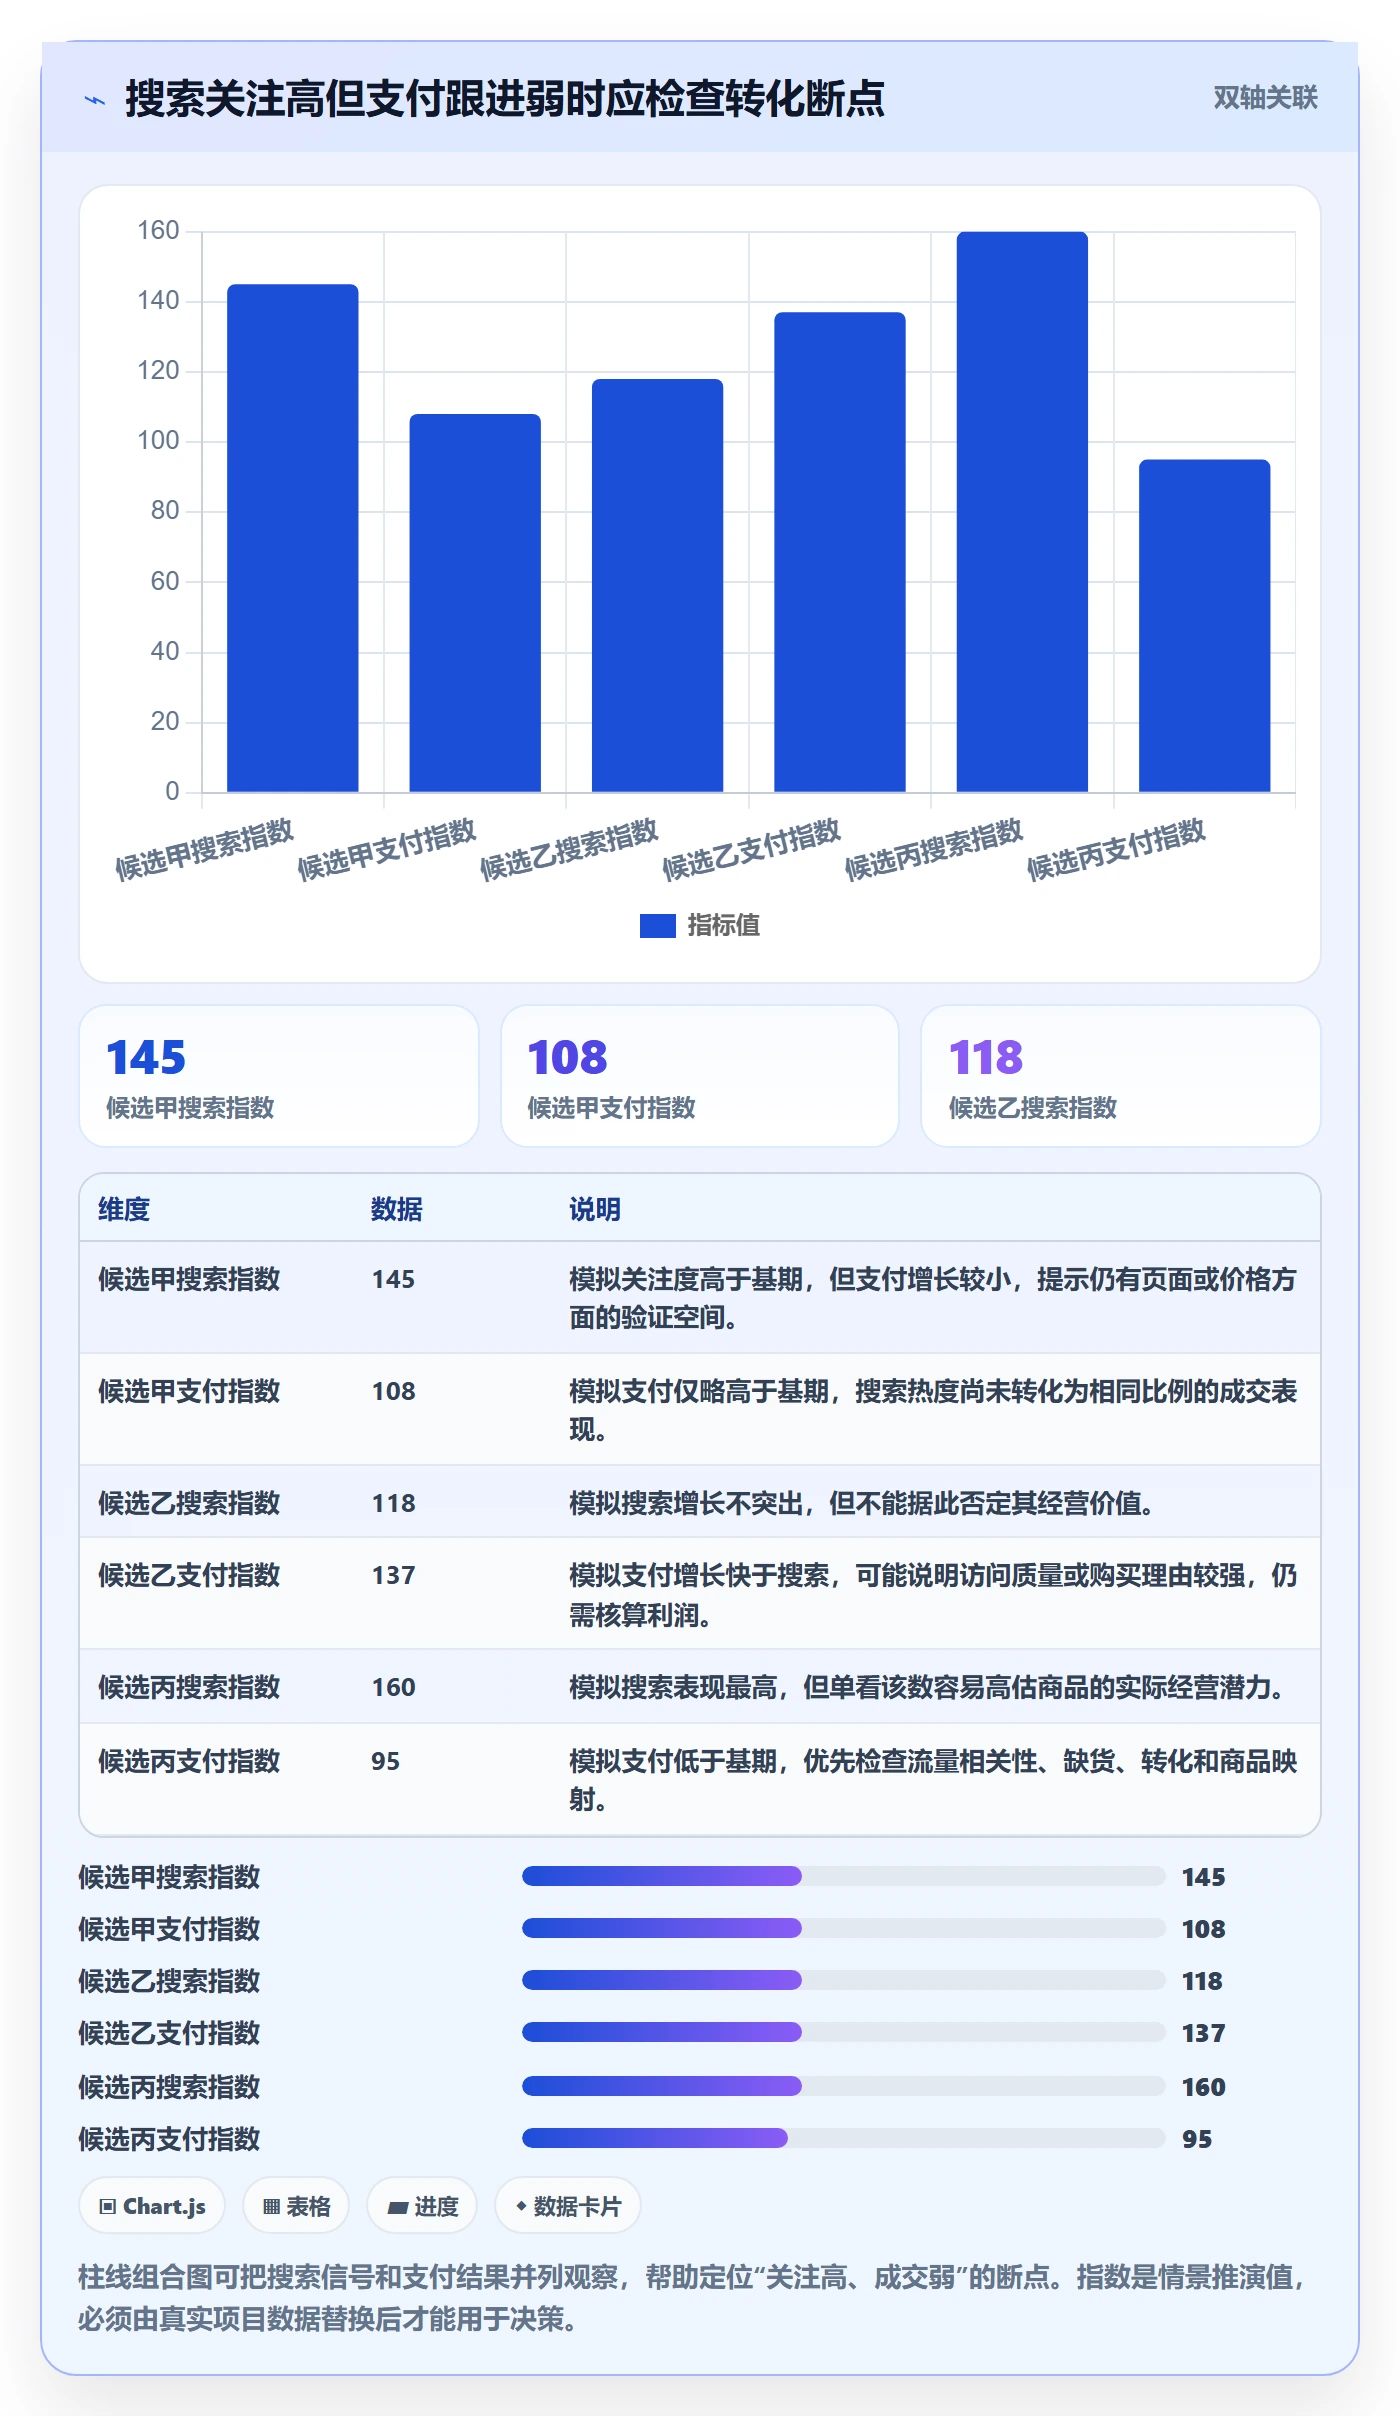Open the 108 候选甲支付指数 data card

pos(700,1076)
